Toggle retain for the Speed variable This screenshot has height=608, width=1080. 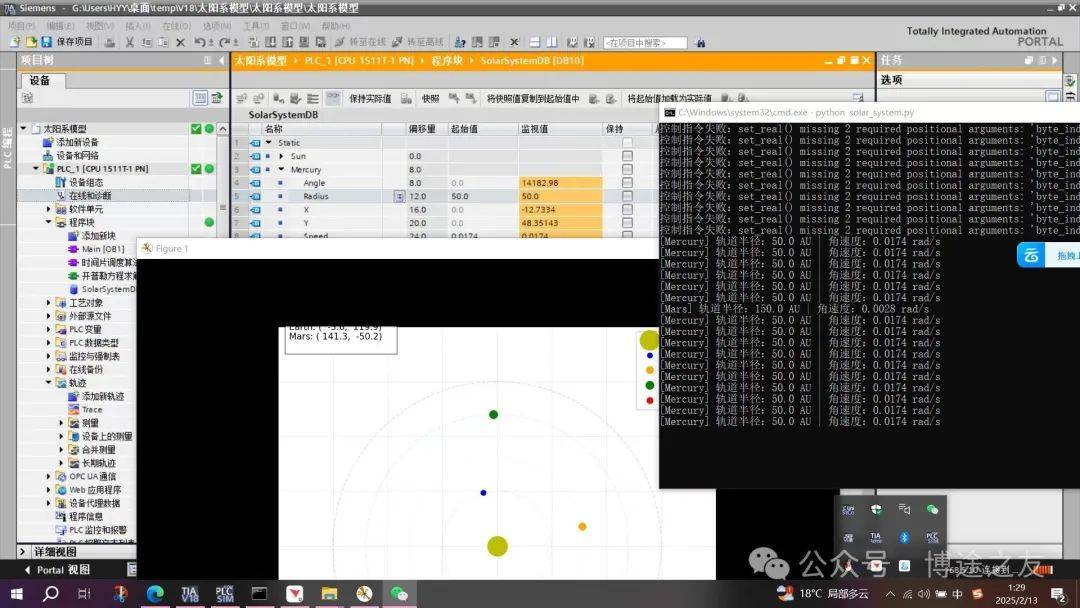pyautogui.click(x=628, y=235)
